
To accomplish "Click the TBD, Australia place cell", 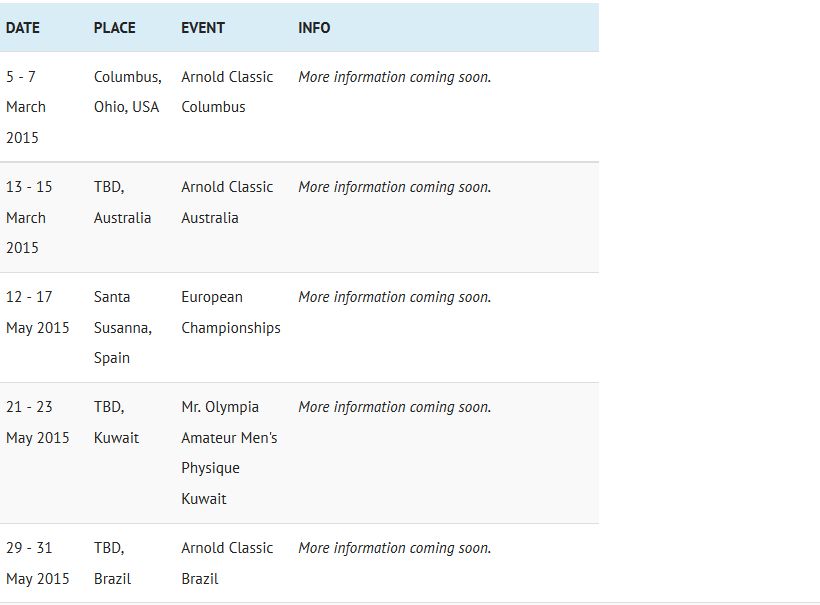I will click(122, 202).
